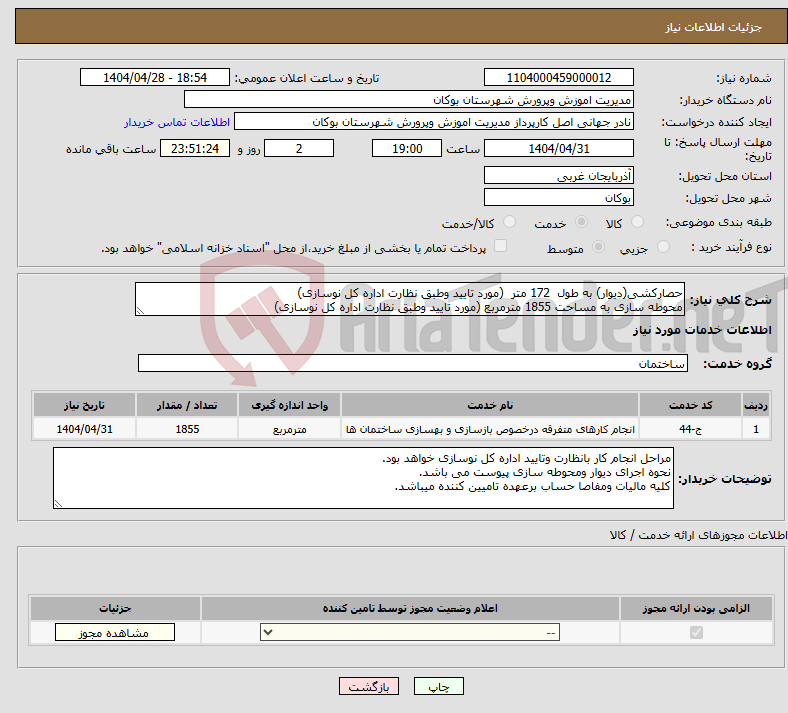
Task: Click the requester field نادر جهانی
Action: click(x=434, y=122)
